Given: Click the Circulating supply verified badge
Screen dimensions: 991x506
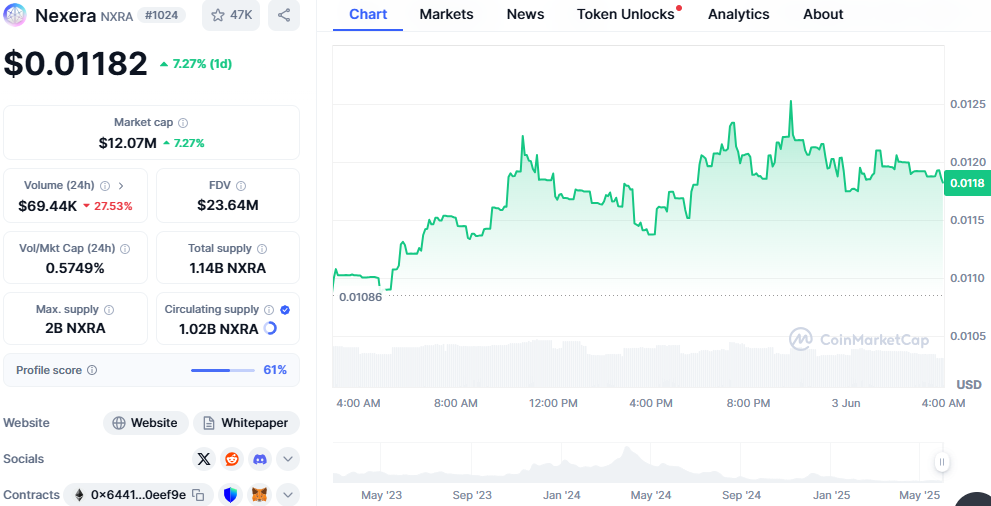Looking at the screenshot, I should [285, 310].
